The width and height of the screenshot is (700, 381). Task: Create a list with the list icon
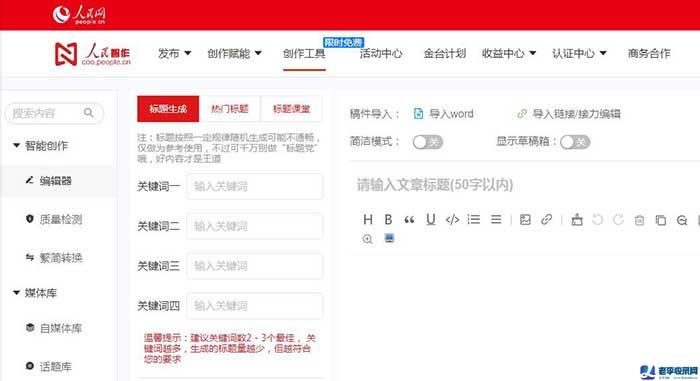[x=474, y=219]
